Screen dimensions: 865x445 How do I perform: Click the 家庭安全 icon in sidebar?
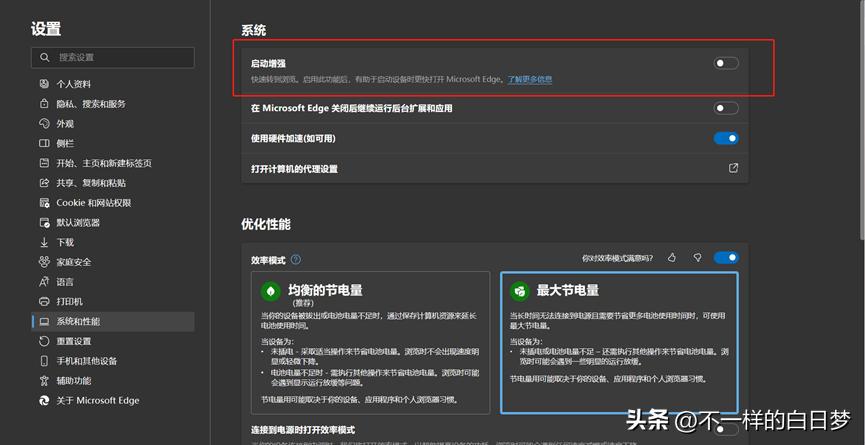click(44, 262)
